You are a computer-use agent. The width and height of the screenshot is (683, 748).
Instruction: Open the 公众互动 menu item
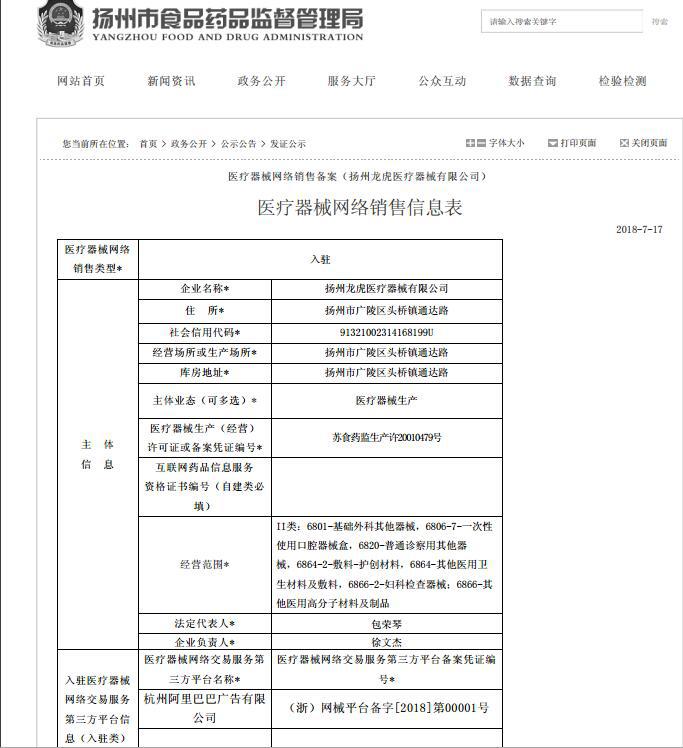[x=442, y=81]
